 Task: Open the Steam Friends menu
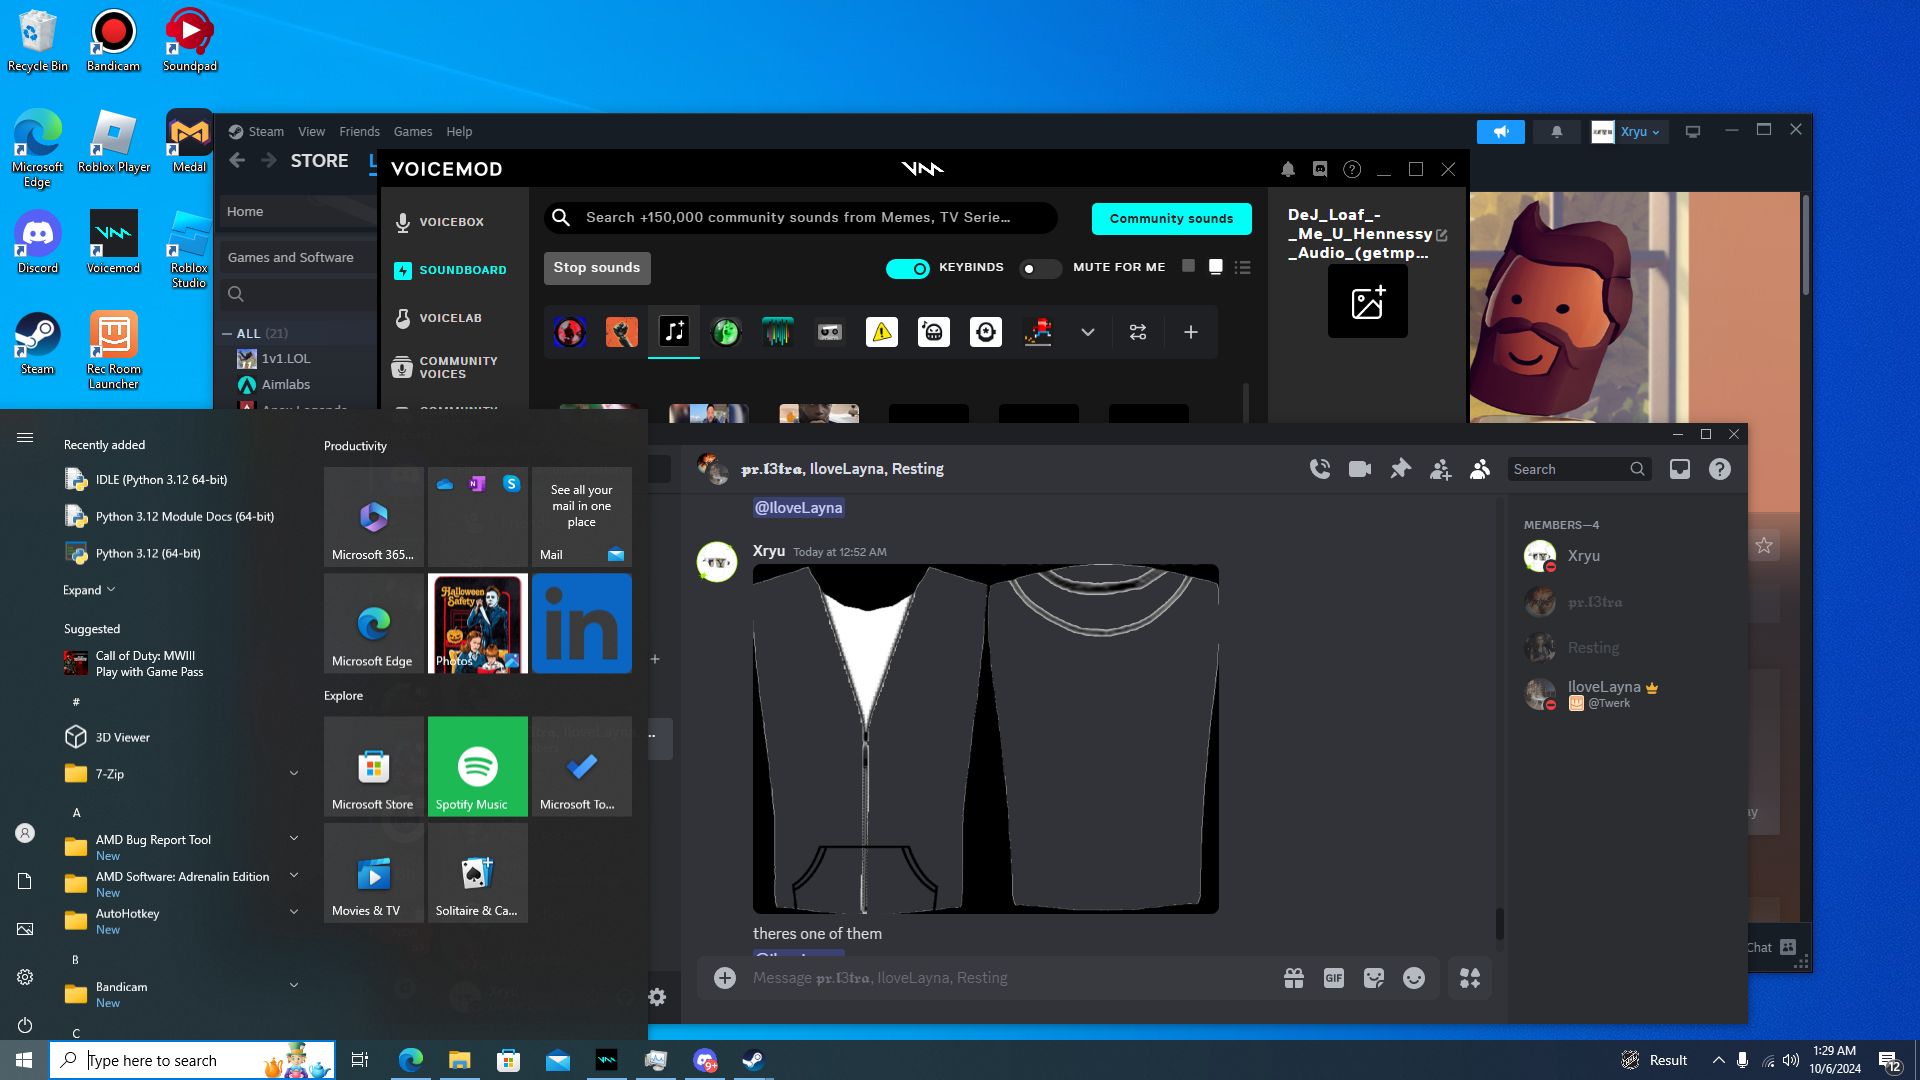(x=359, y=131)
